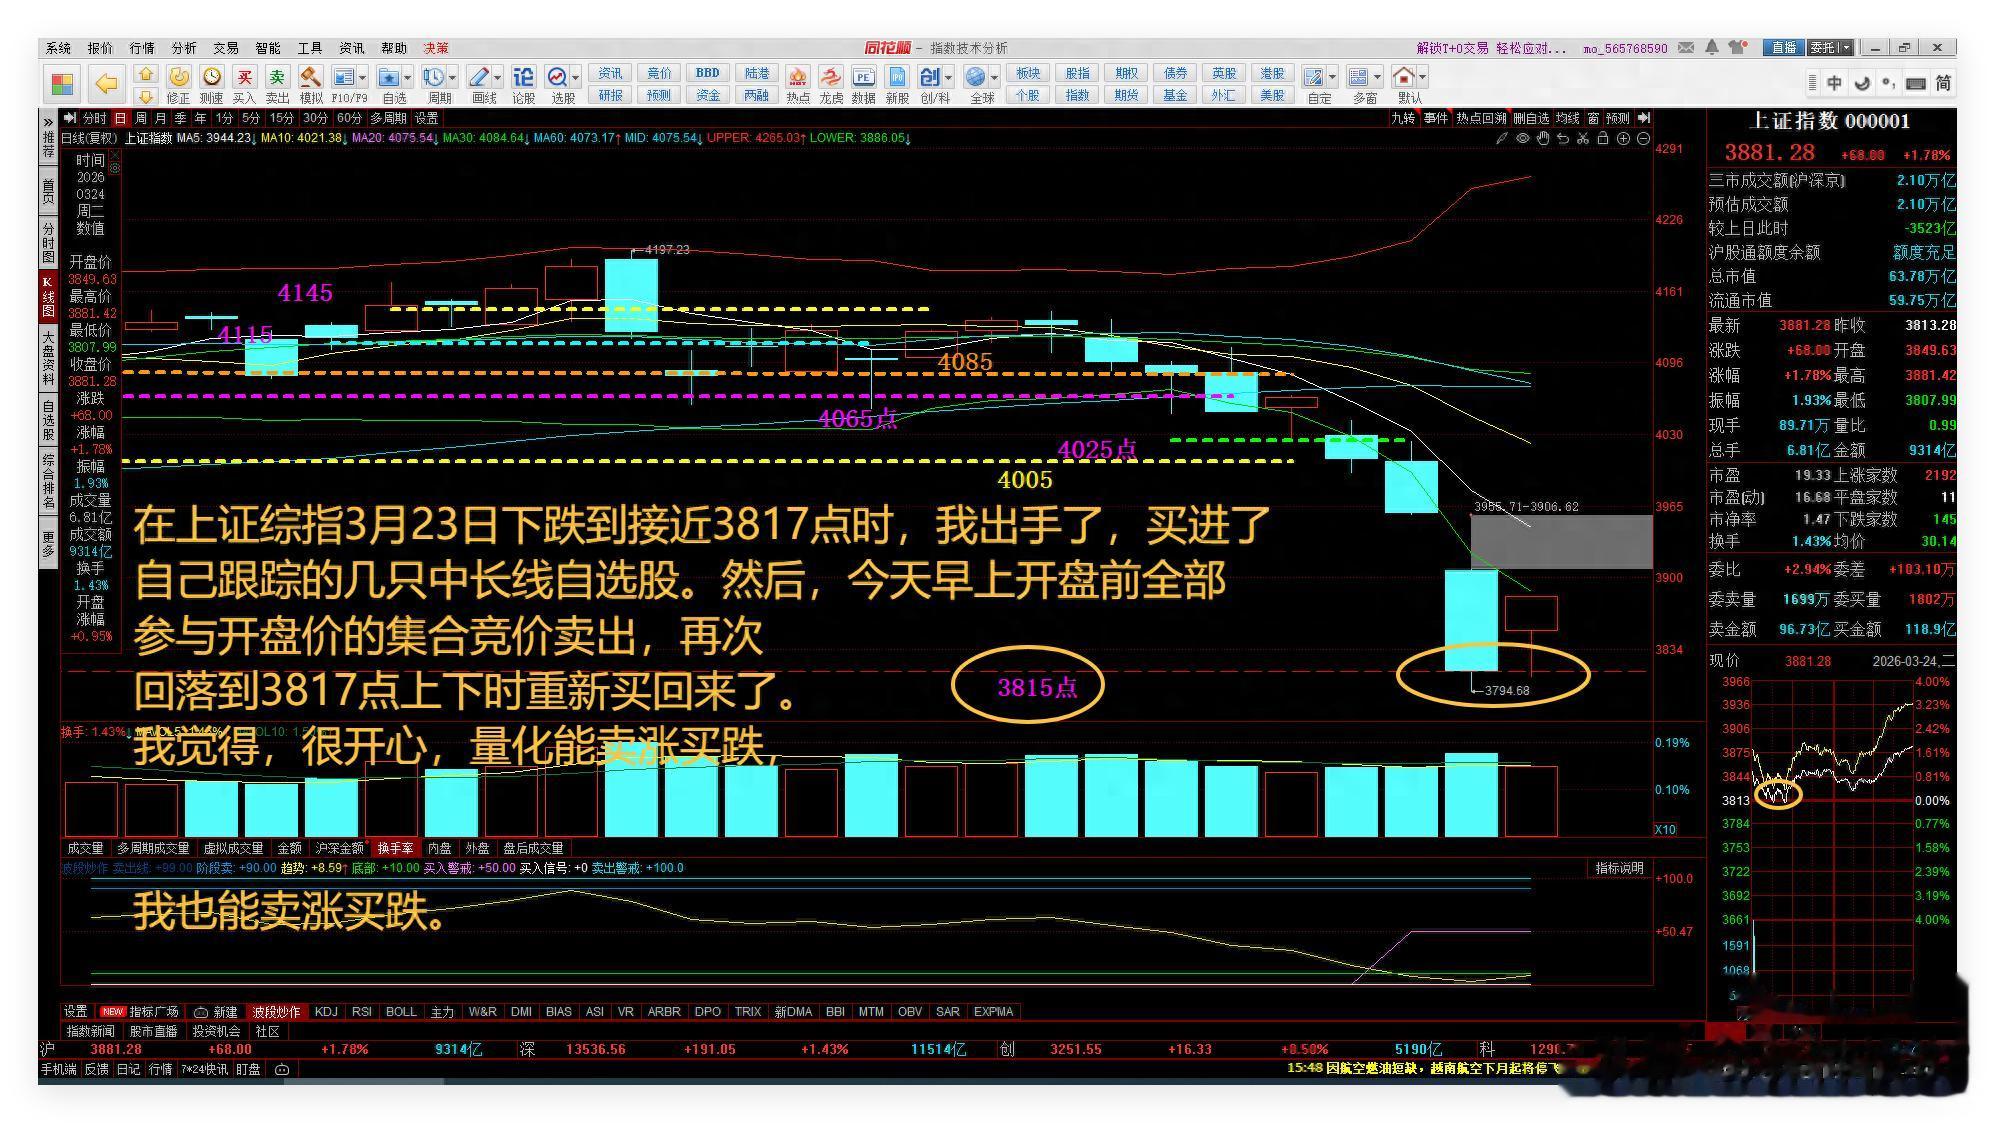The width and height of the screenshot is (1995, 1123).
Task: Open the 周期 period dropdown arrow
Action: pyautogui.click(x=453, y=77)
